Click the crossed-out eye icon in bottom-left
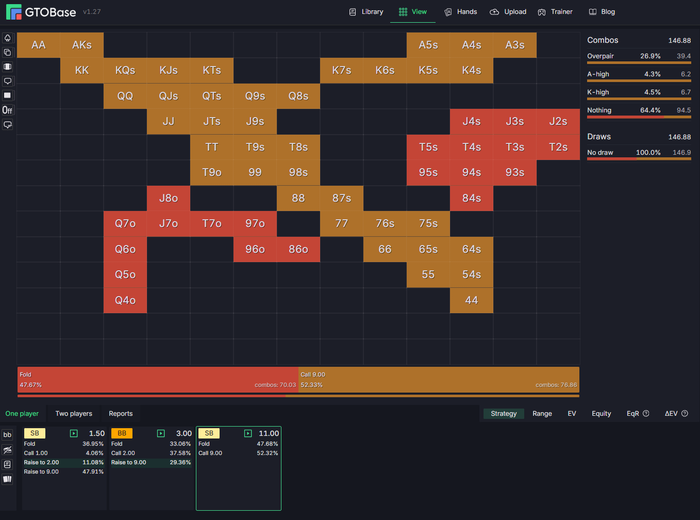 8,449
